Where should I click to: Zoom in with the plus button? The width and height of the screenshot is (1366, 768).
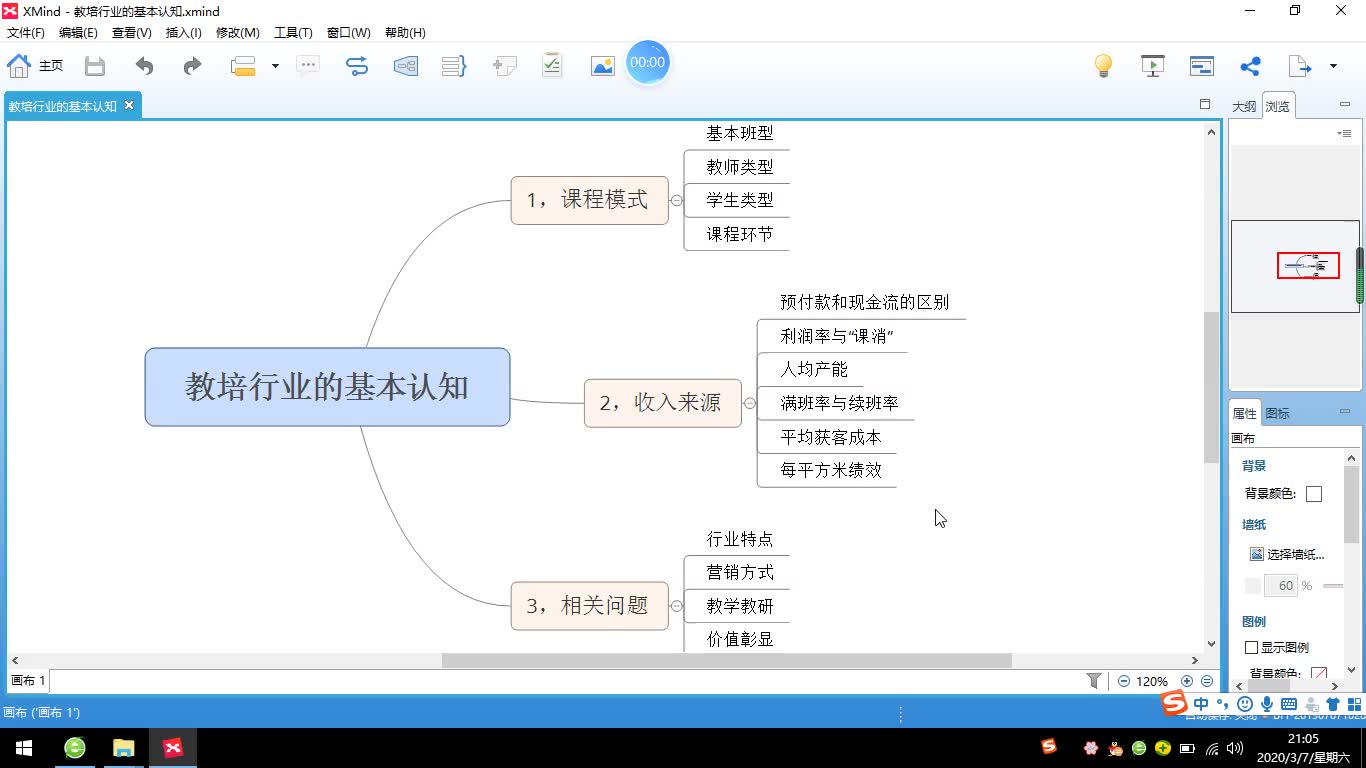[x=1187, y=681]
